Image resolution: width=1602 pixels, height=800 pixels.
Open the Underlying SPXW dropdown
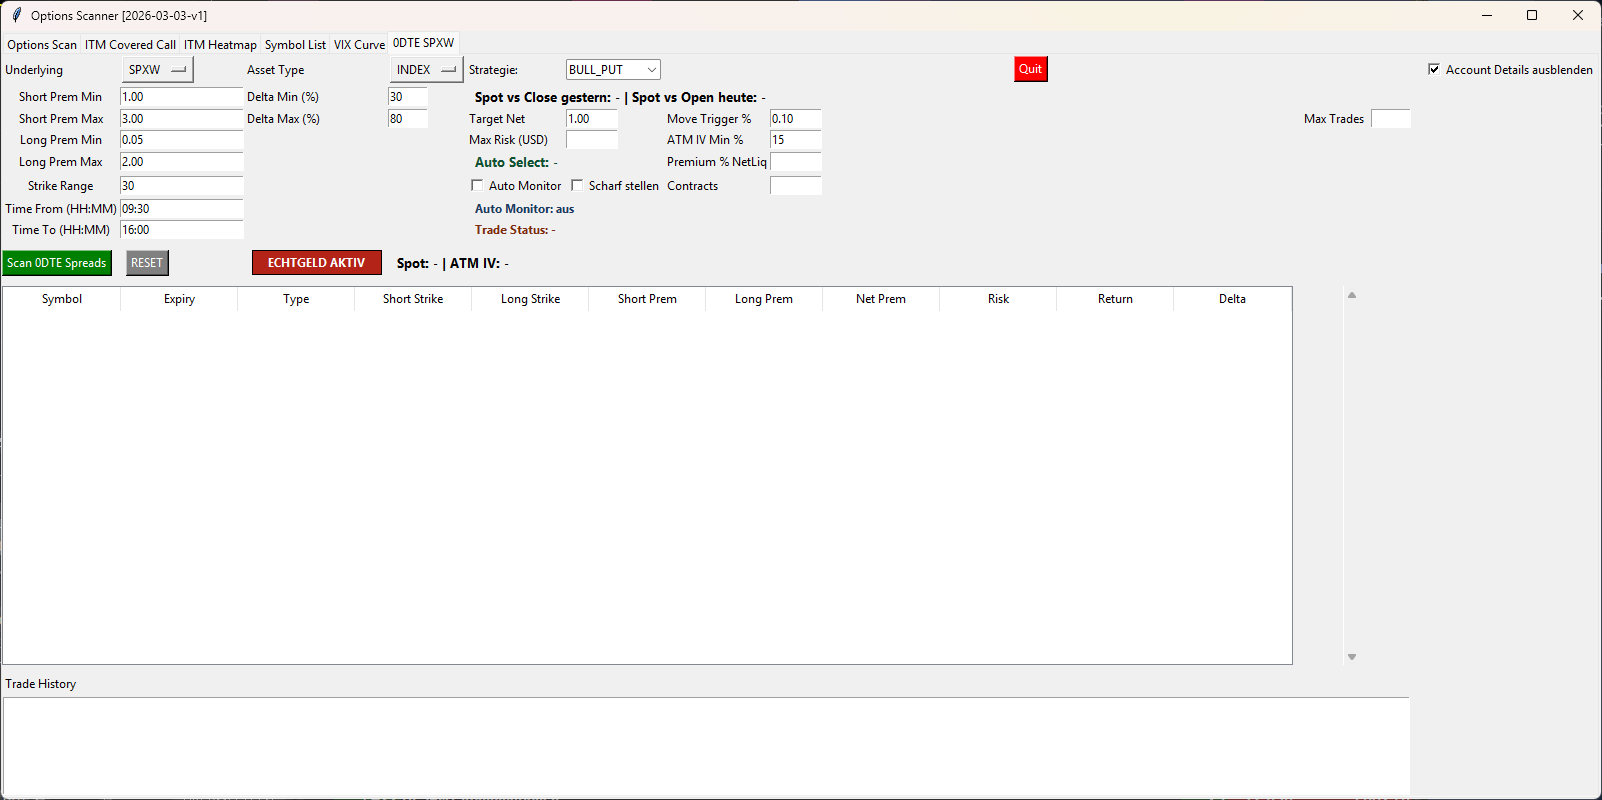[x=157, y=70]
